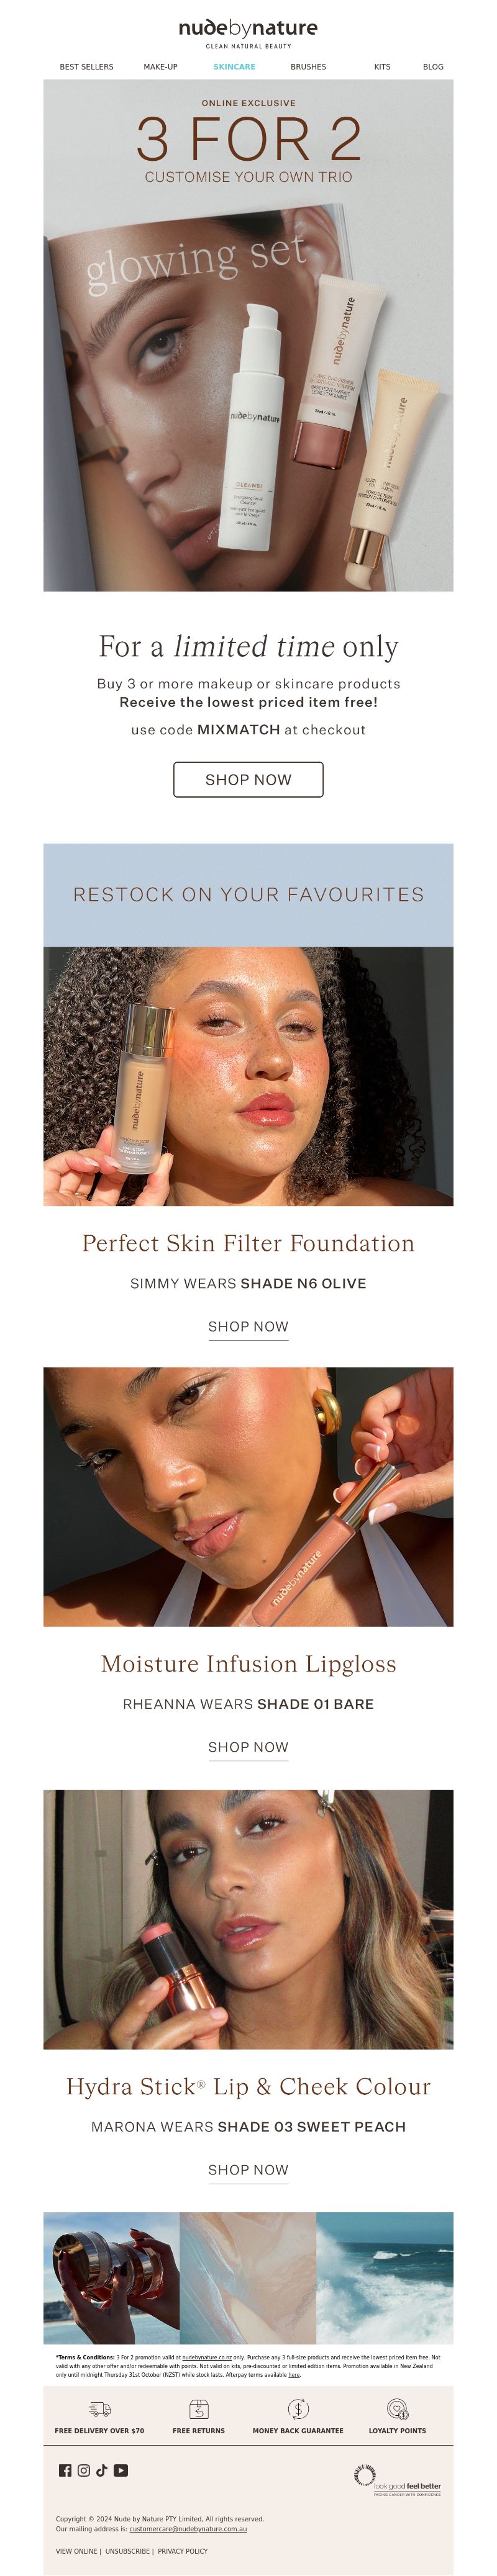Open the Blog navigation link

[x=433, y=67]
